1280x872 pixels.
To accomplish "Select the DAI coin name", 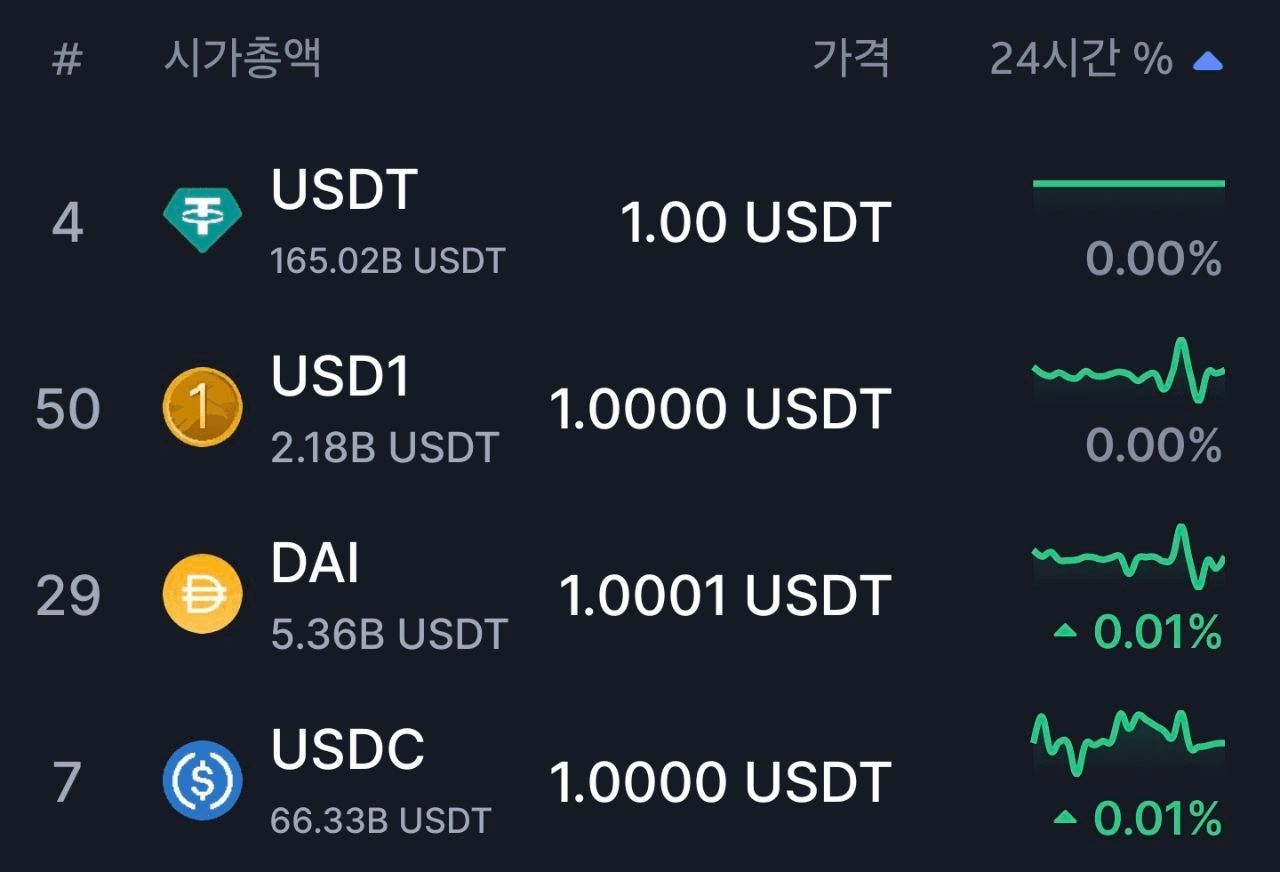I will [x=315, y=563].
